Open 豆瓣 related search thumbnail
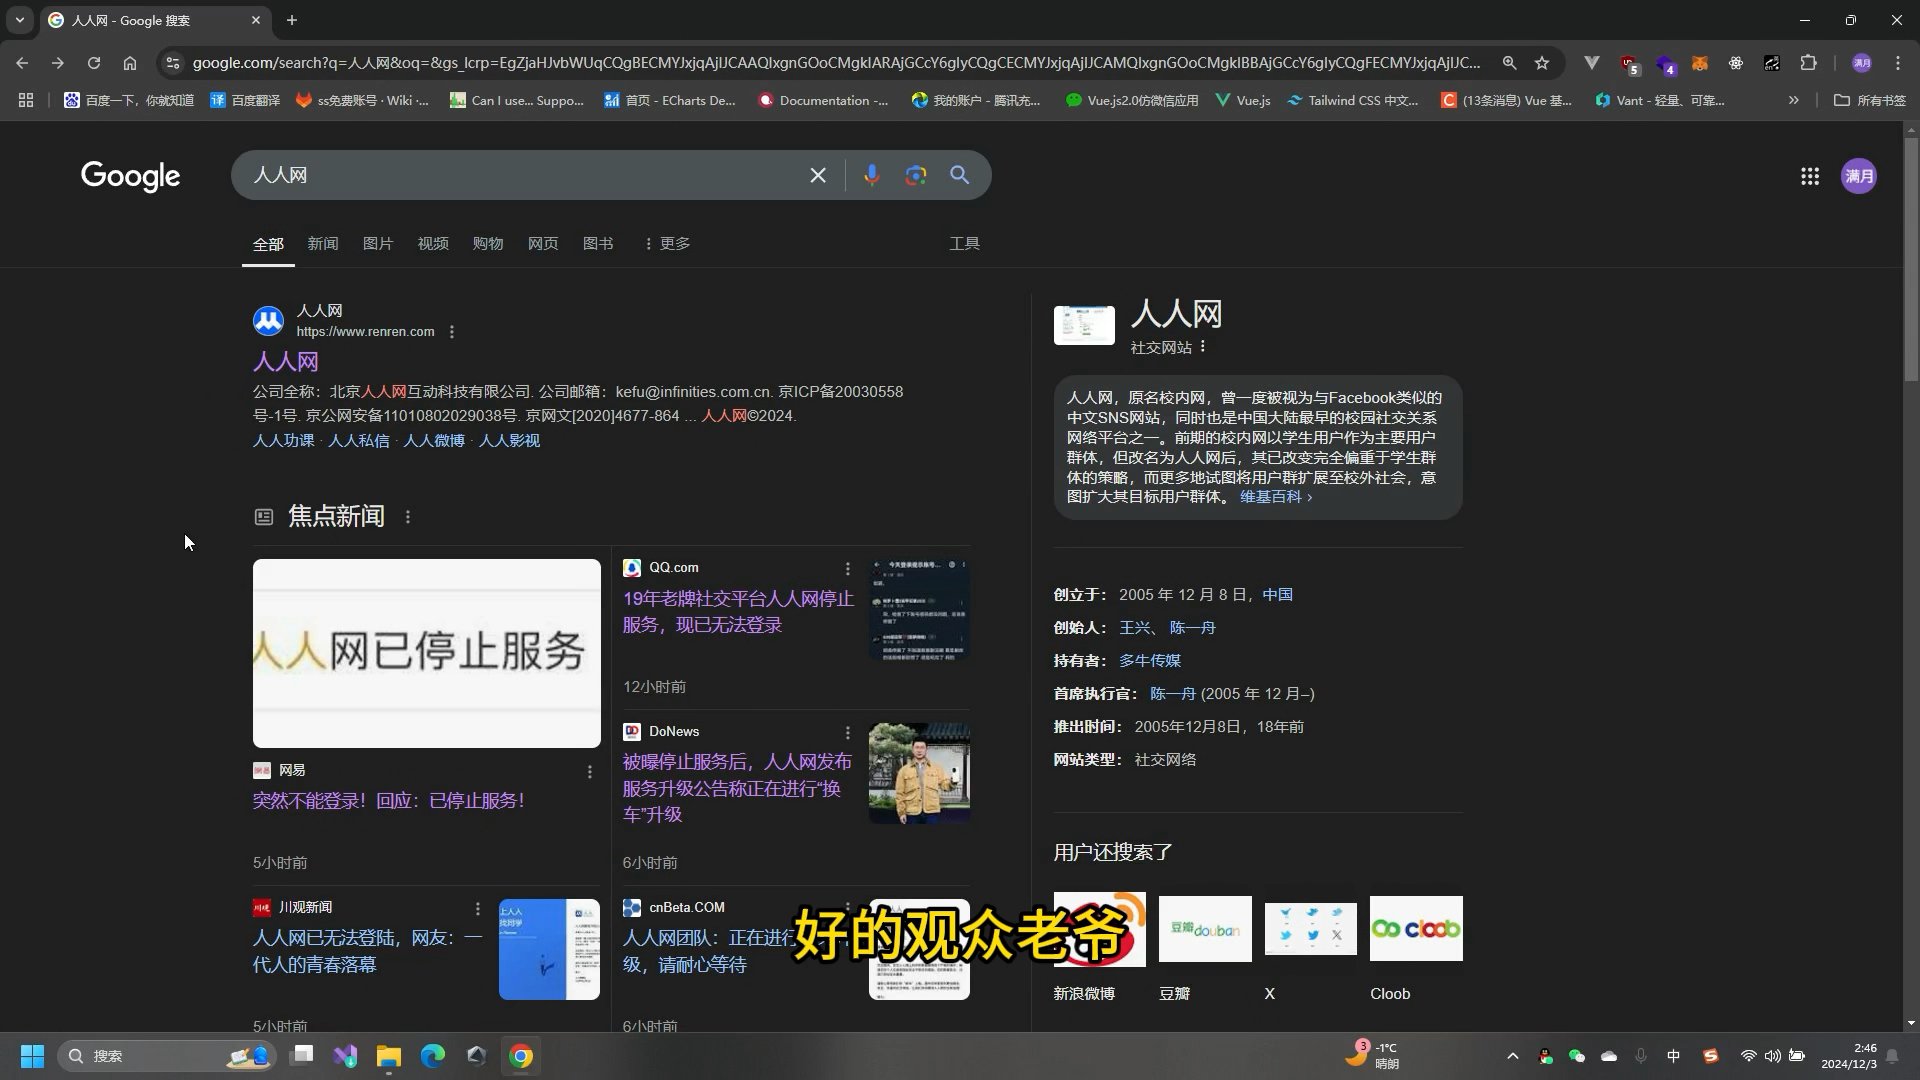This screenshot has width=1920, height=1080. coord(1205,929)
